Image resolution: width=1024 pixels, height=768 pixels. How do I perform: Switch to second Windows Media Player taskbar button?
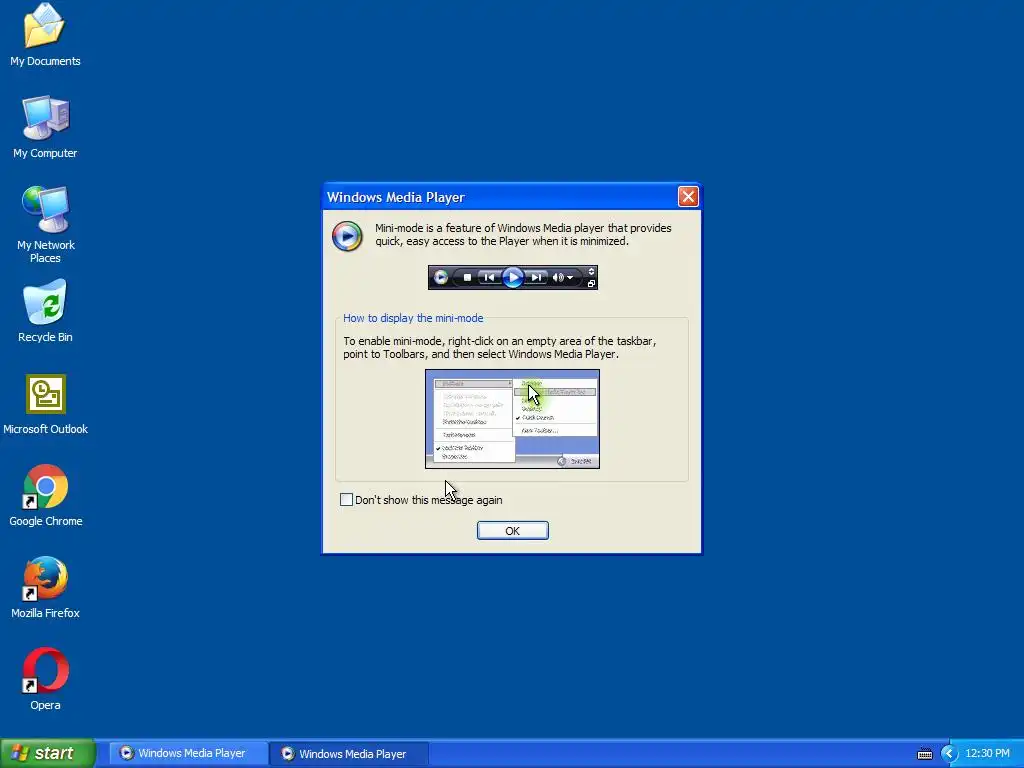[x=348, y=754]
